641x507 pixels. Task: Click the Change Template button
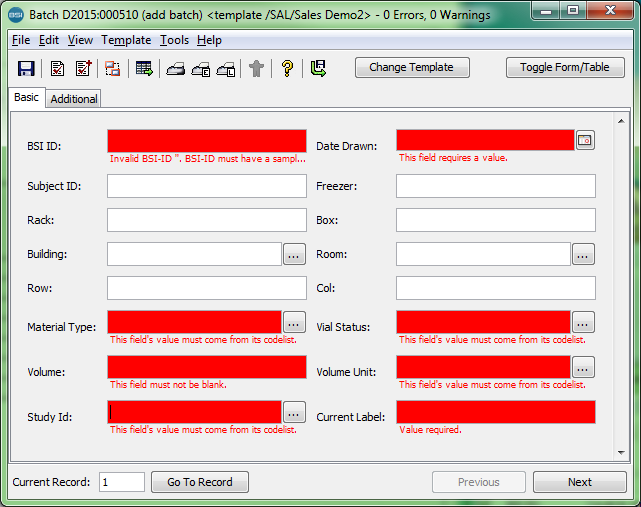[x=412, y=67]
